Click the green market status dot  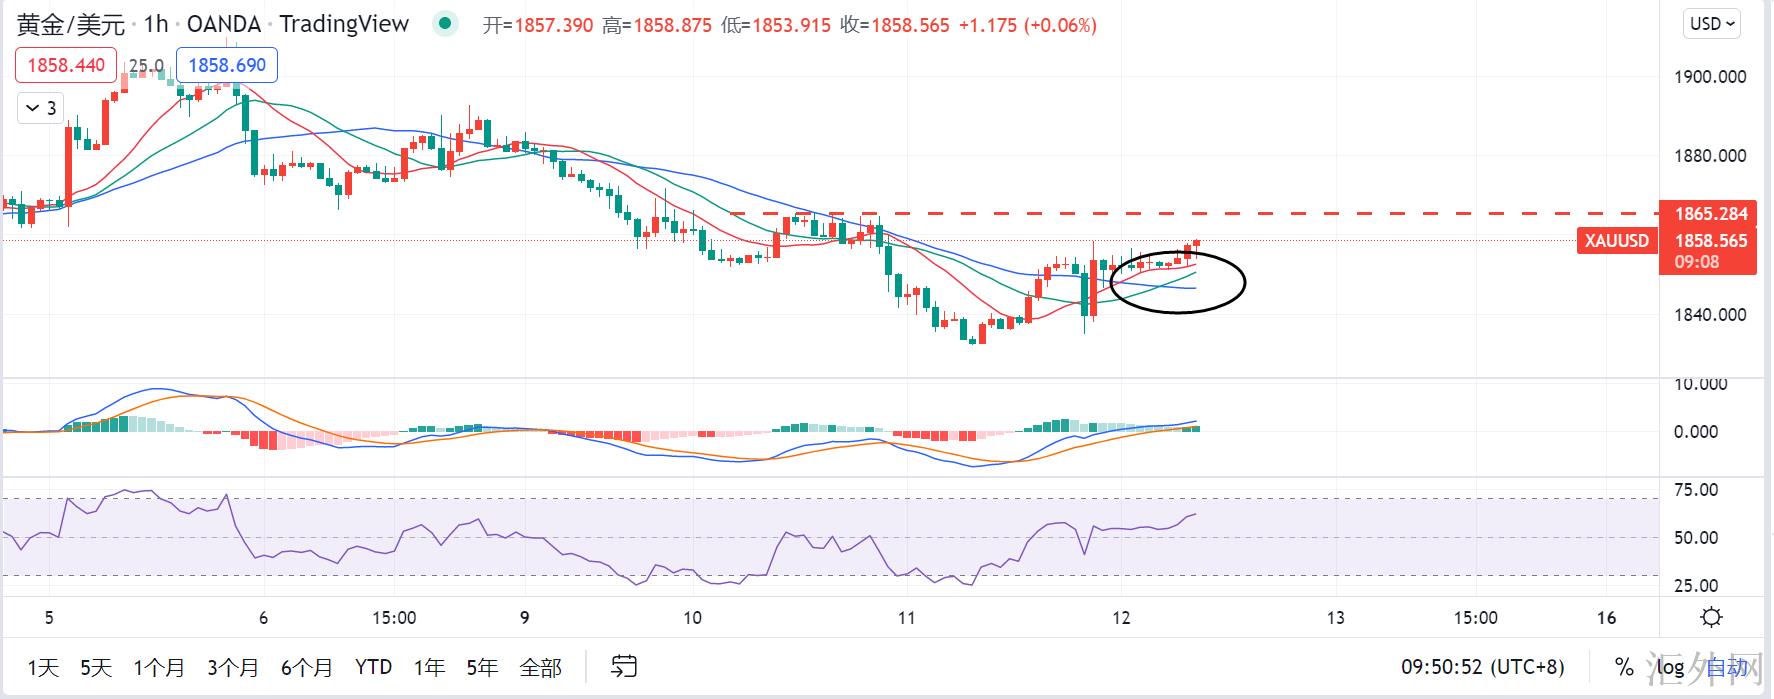click(x=446, y=24)
